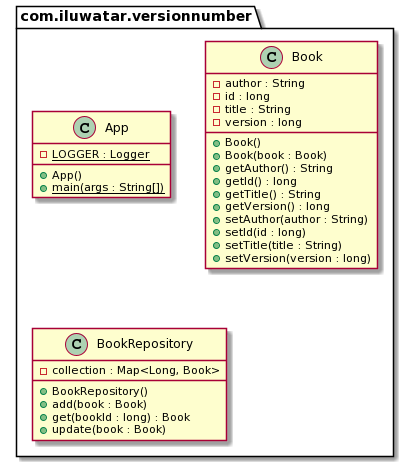Click the public marker beside BookRepository()
The width and height of the screenshot is (409, 462).
click(43, 392)
